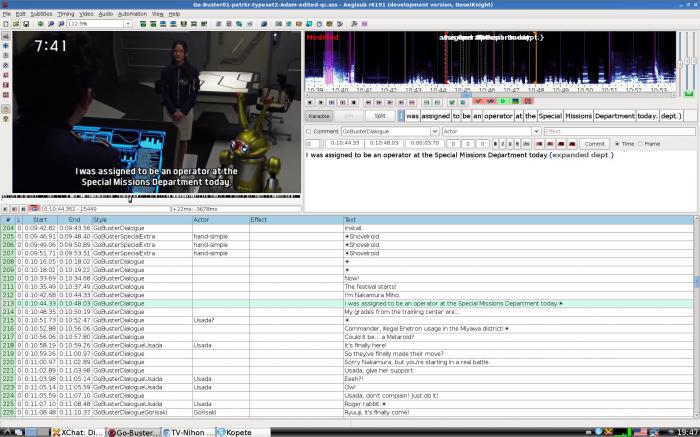Viewport: 700px width, 437px height.
Task: Toggle audio auto-commit button
Action: pyautogui.click(x=478, y=101)
